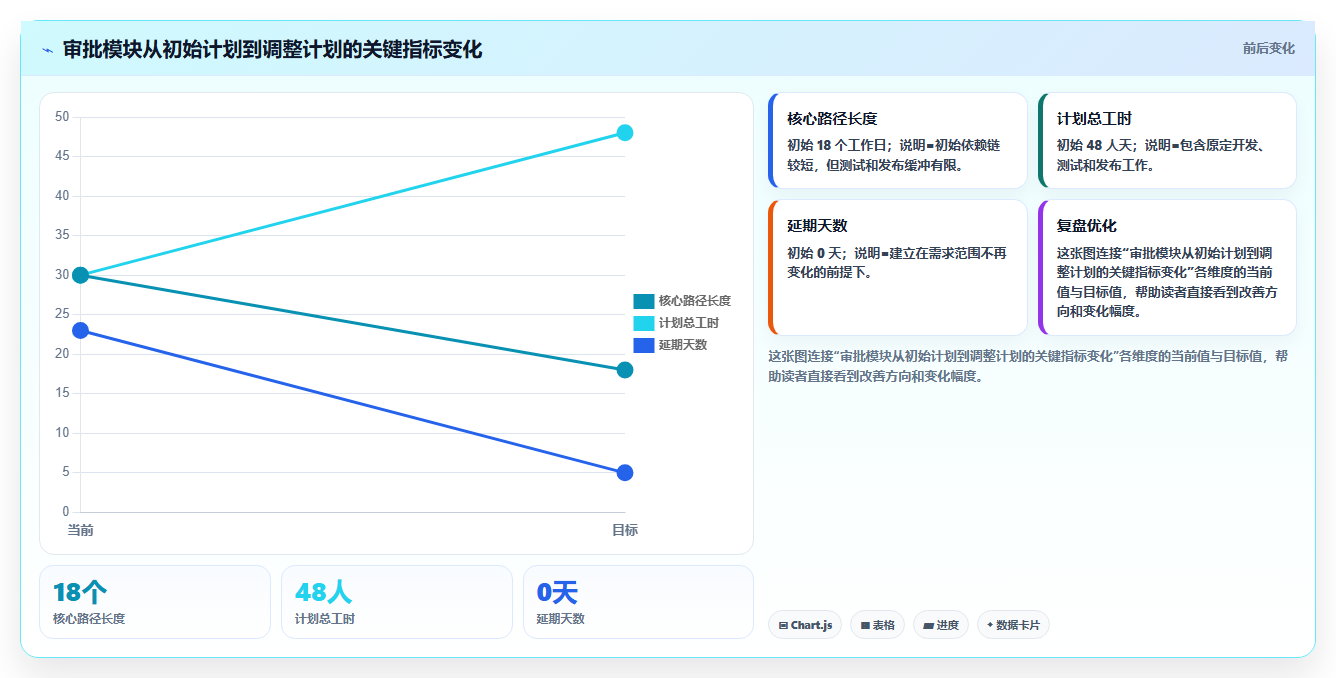Click the description starting 初始 0 天

tap(897, 262)
